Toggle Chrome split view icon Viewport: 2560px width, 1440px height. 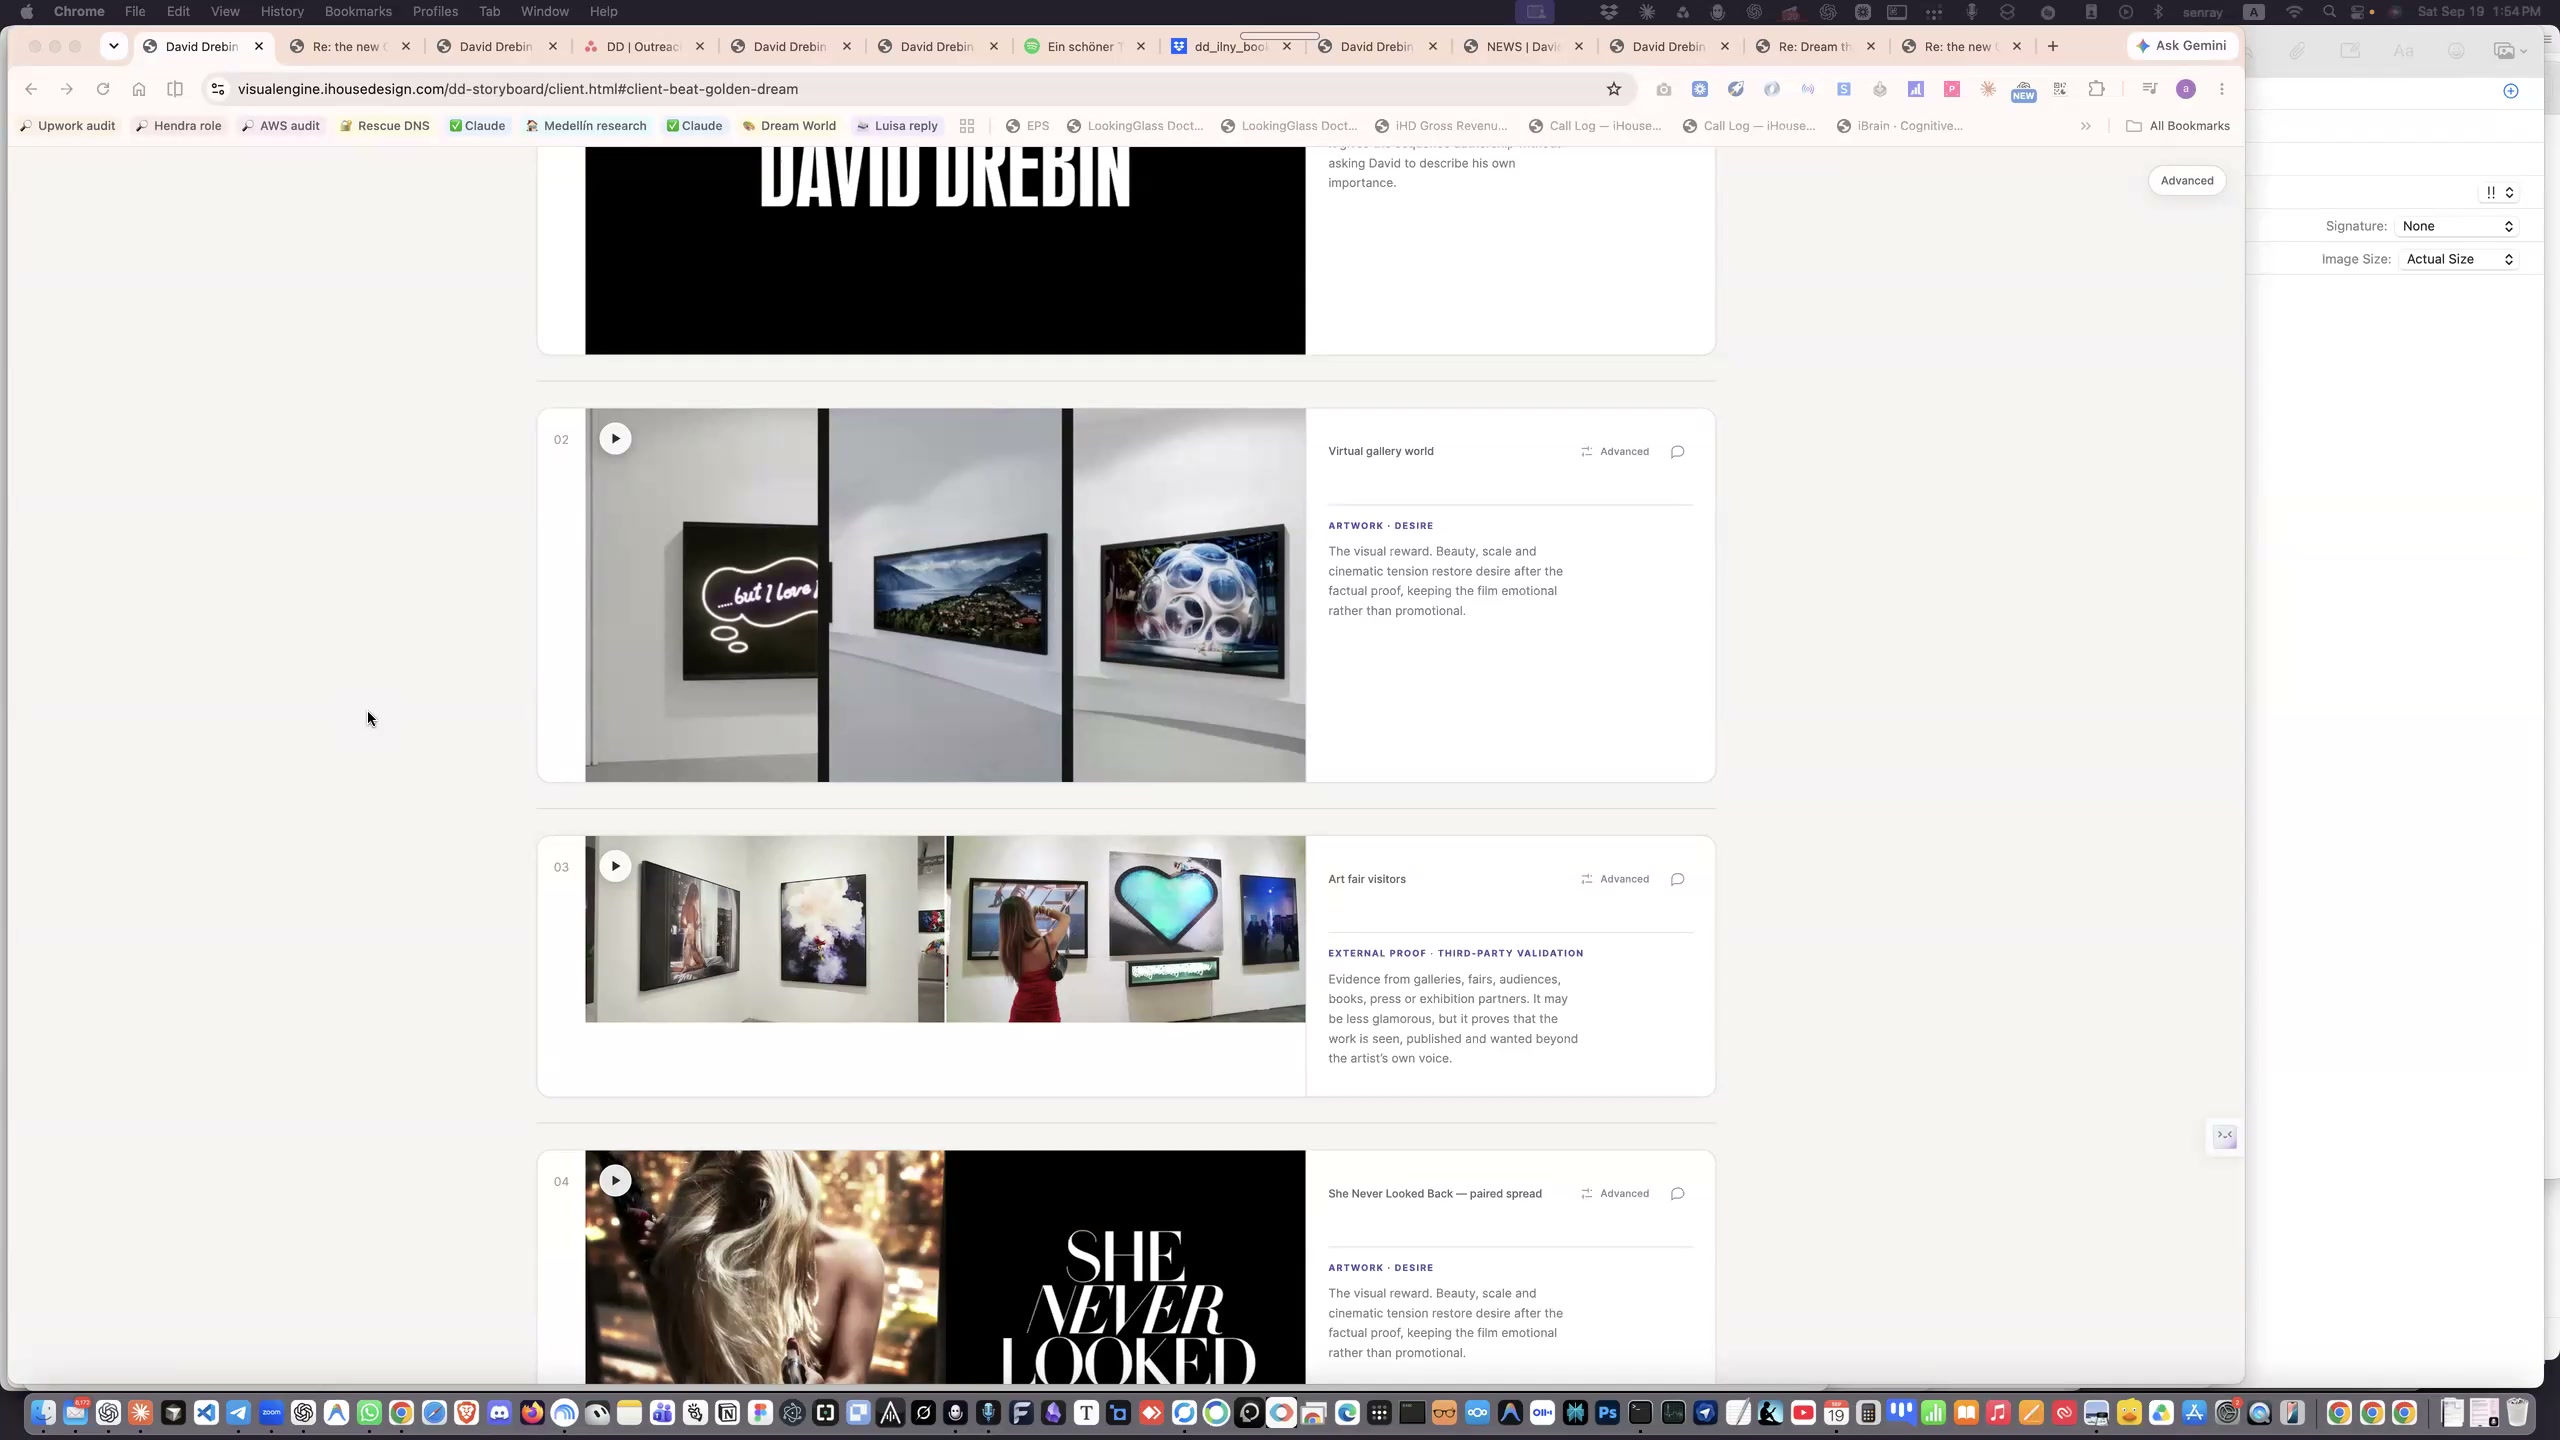click(175, 89)
